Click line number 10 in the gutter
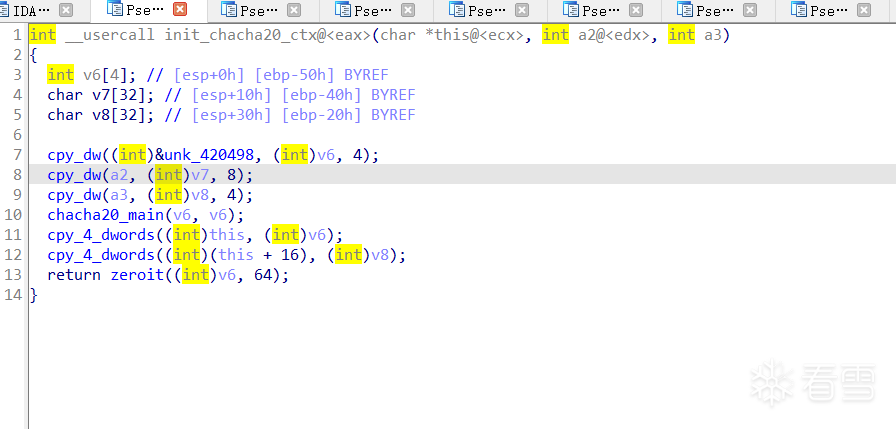 coord(13,215)
